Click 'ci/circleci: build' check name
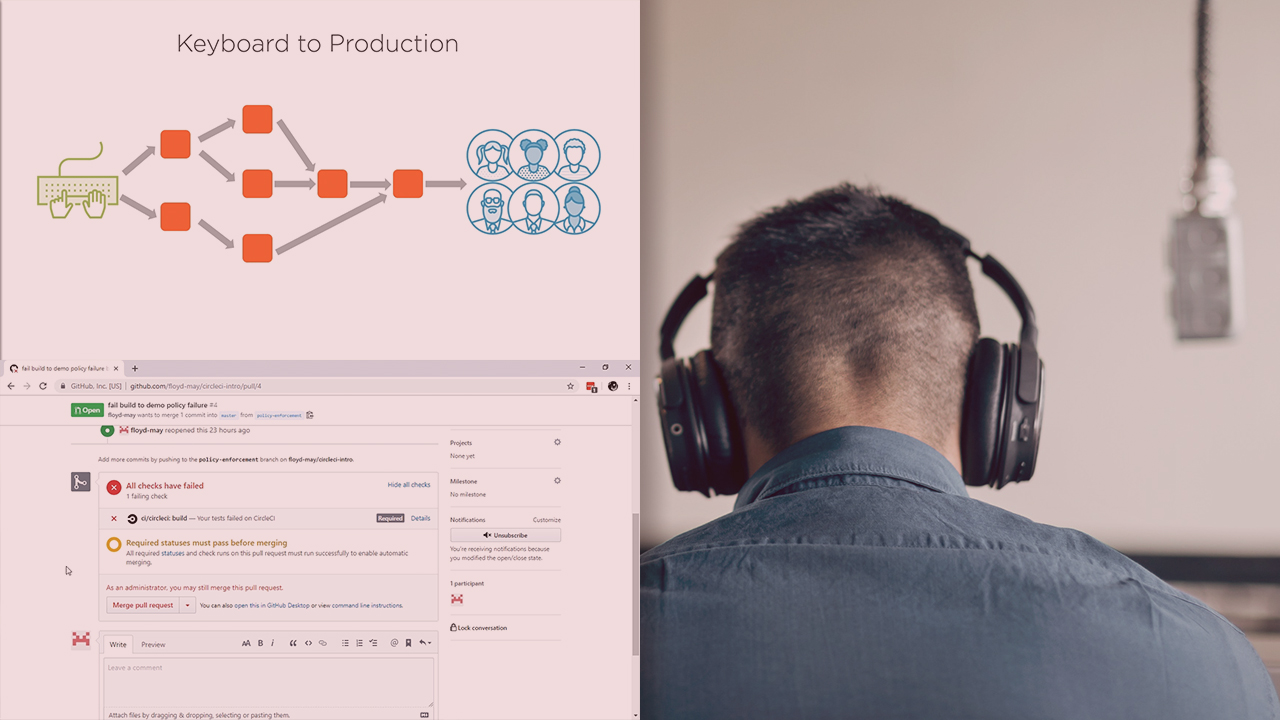The height and width of the screenshot is (720, 1280). (164, 518)
